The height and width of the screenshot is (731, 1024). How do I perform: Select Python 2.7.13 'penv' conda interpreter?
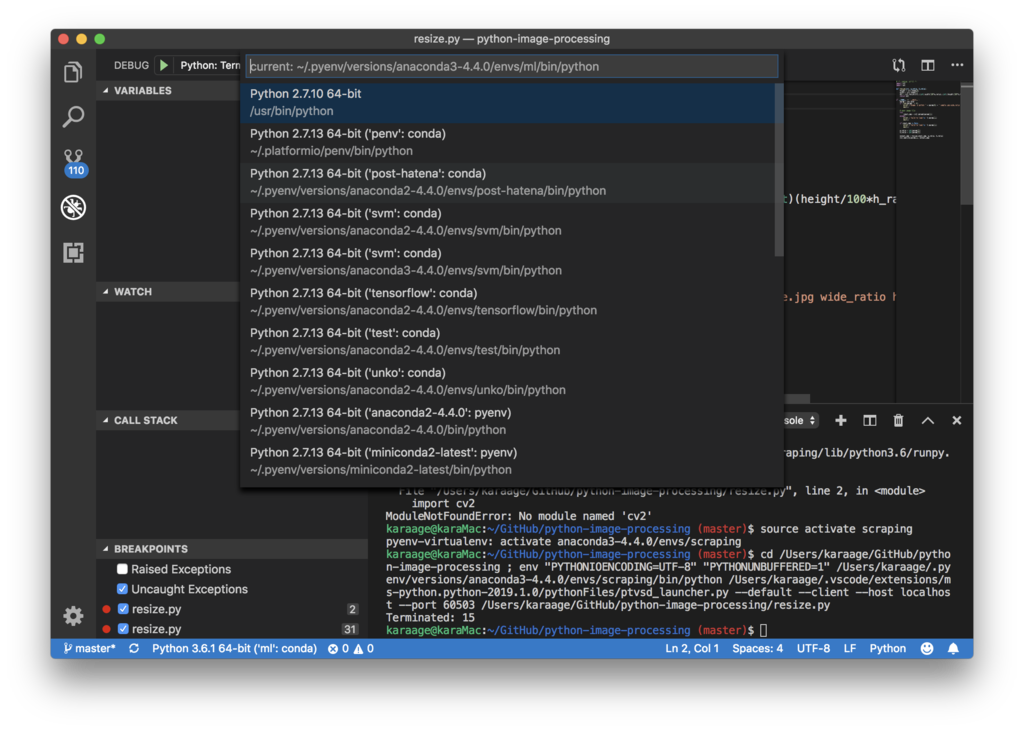coord(508,142)
